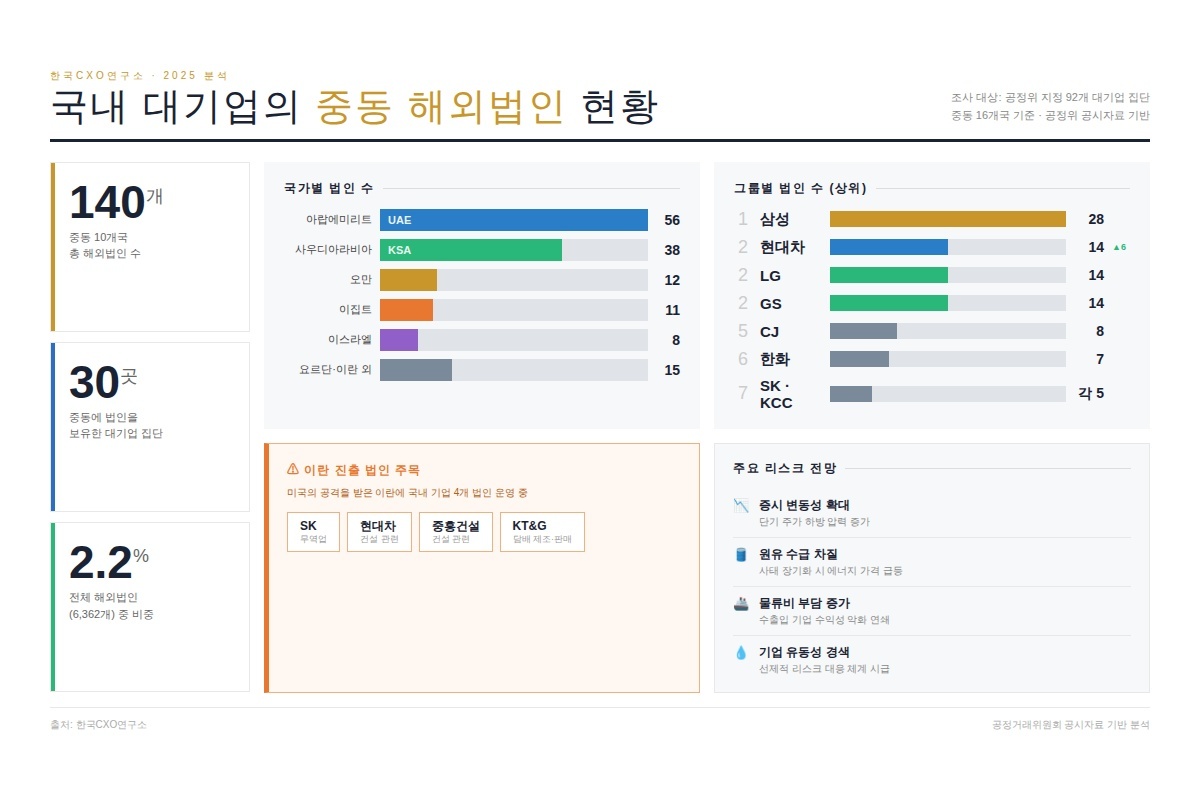Image resolution: width=1200 pixels, height=800 pixels.
Task: Click the 국가별 법인 수 section heading
Action: click(x=328, y=188)
